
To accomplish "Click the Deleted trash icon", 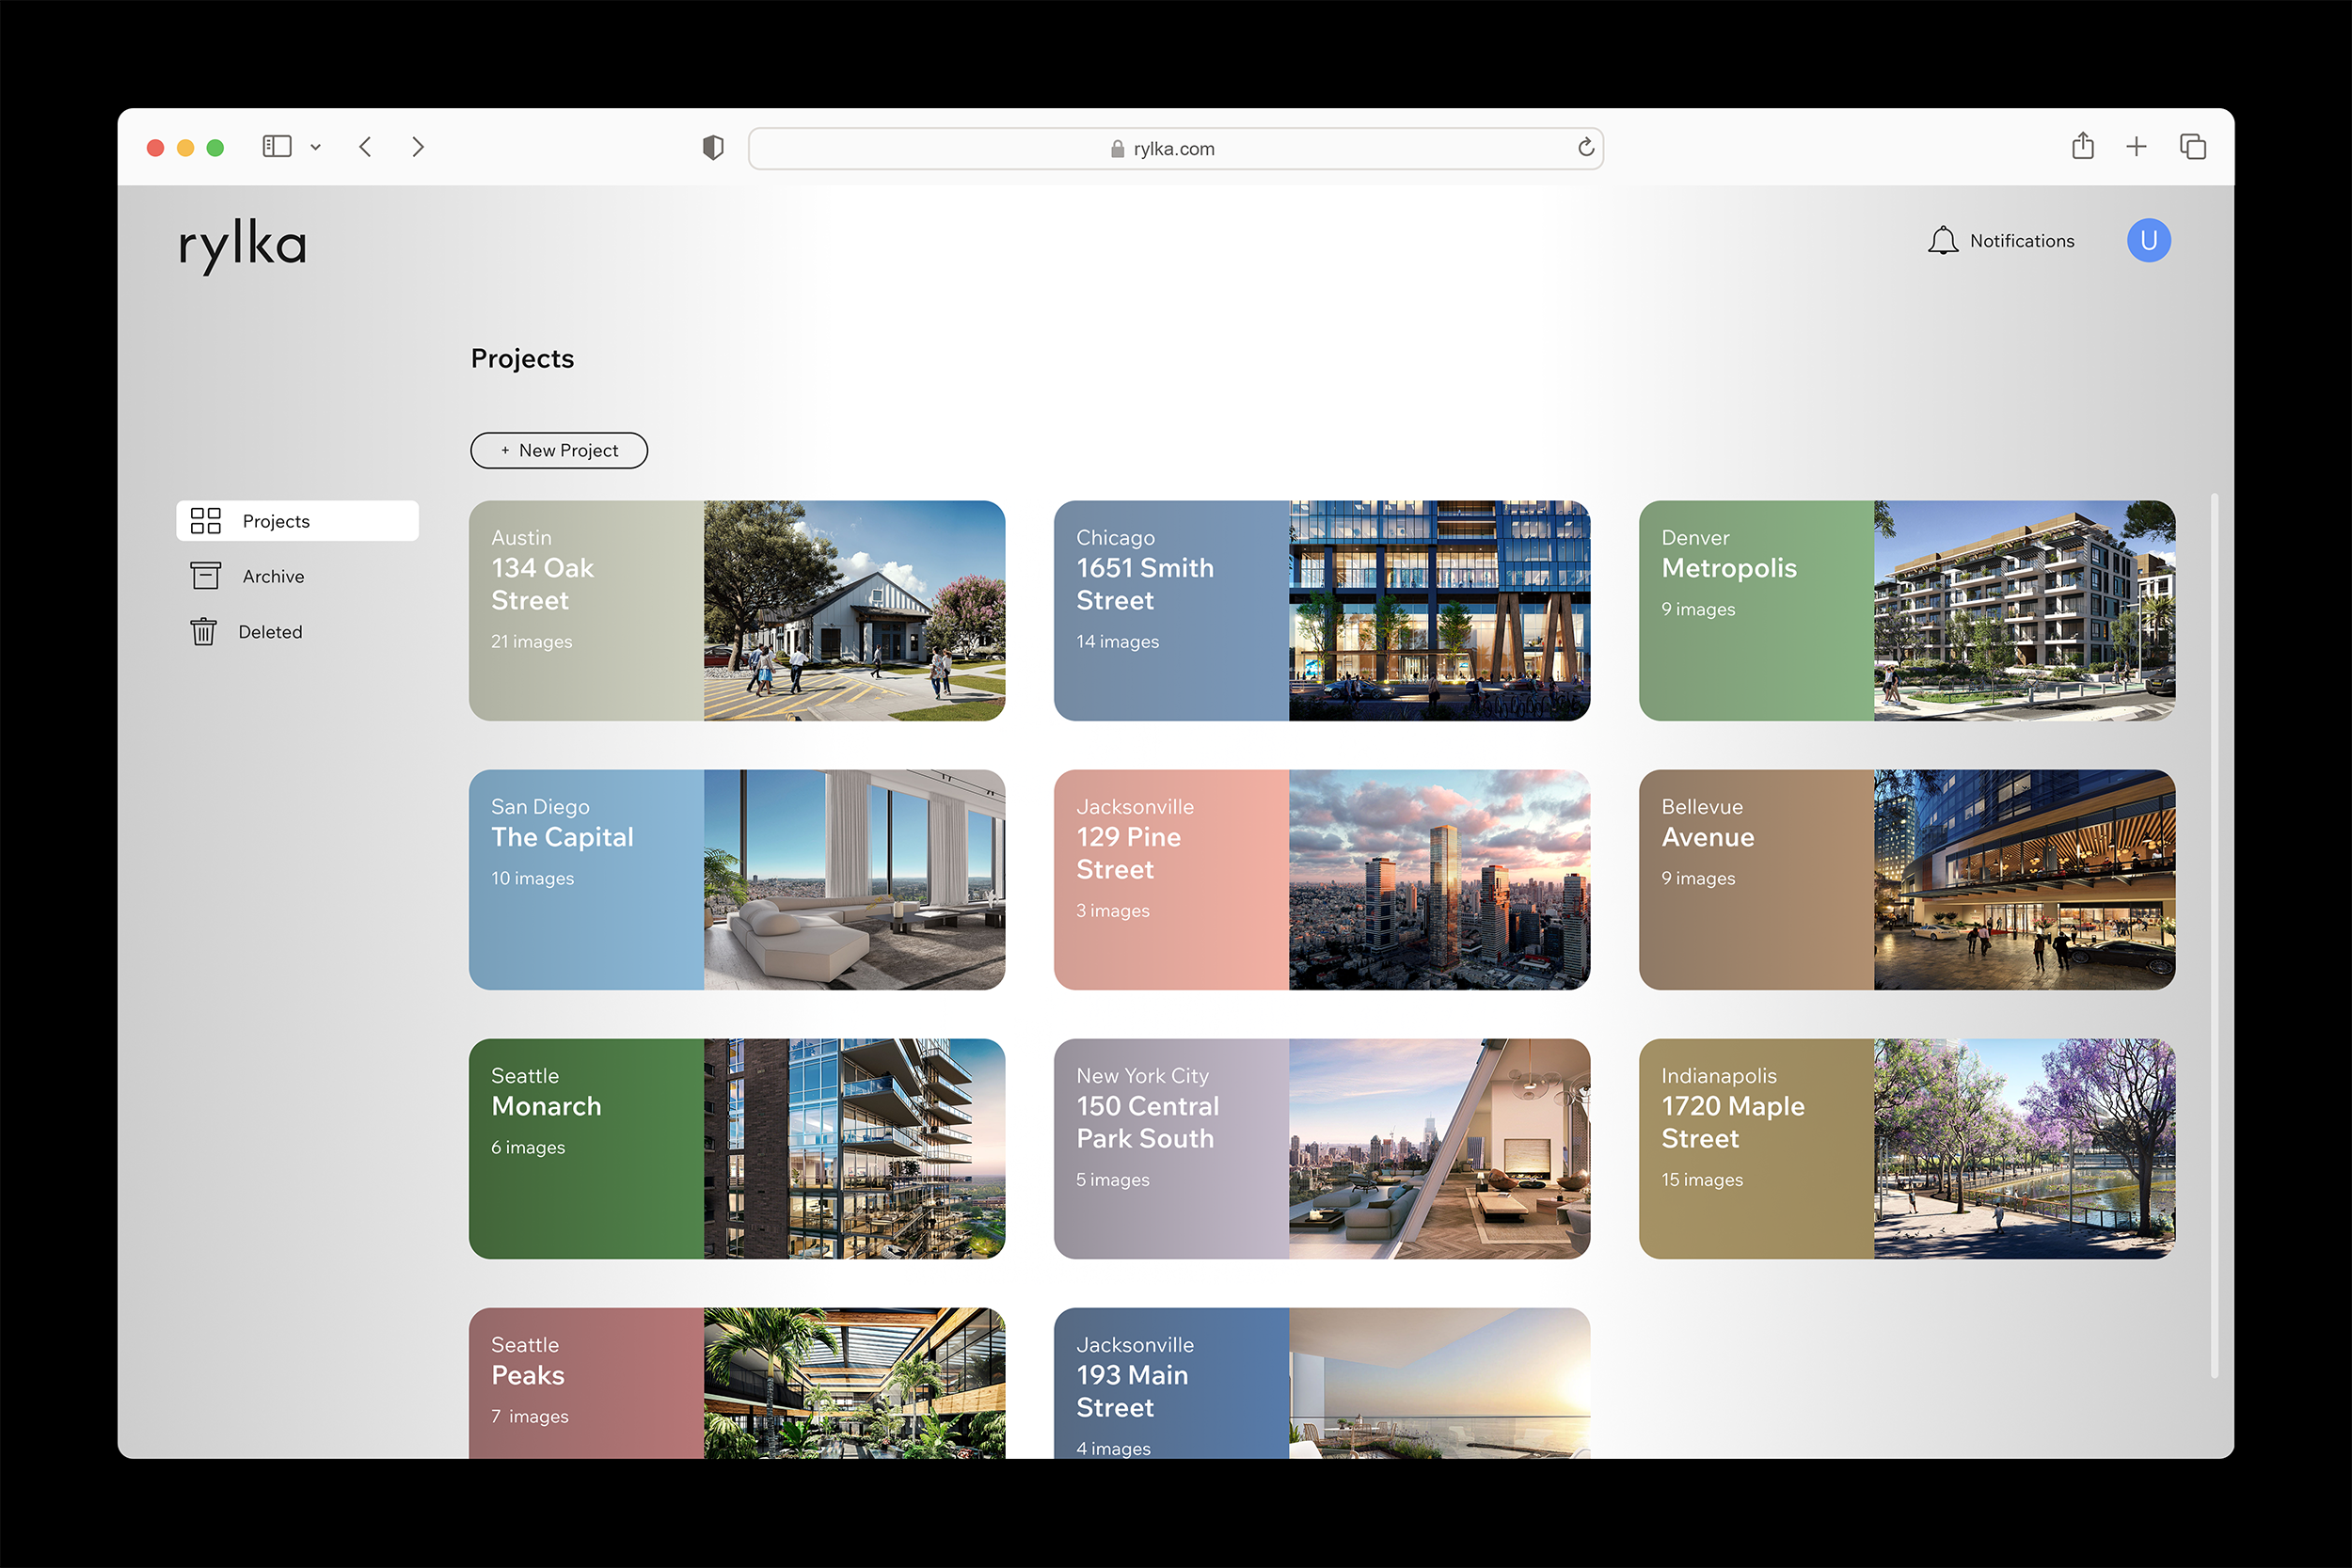I will pyautogui.click(x=203, y=632).
